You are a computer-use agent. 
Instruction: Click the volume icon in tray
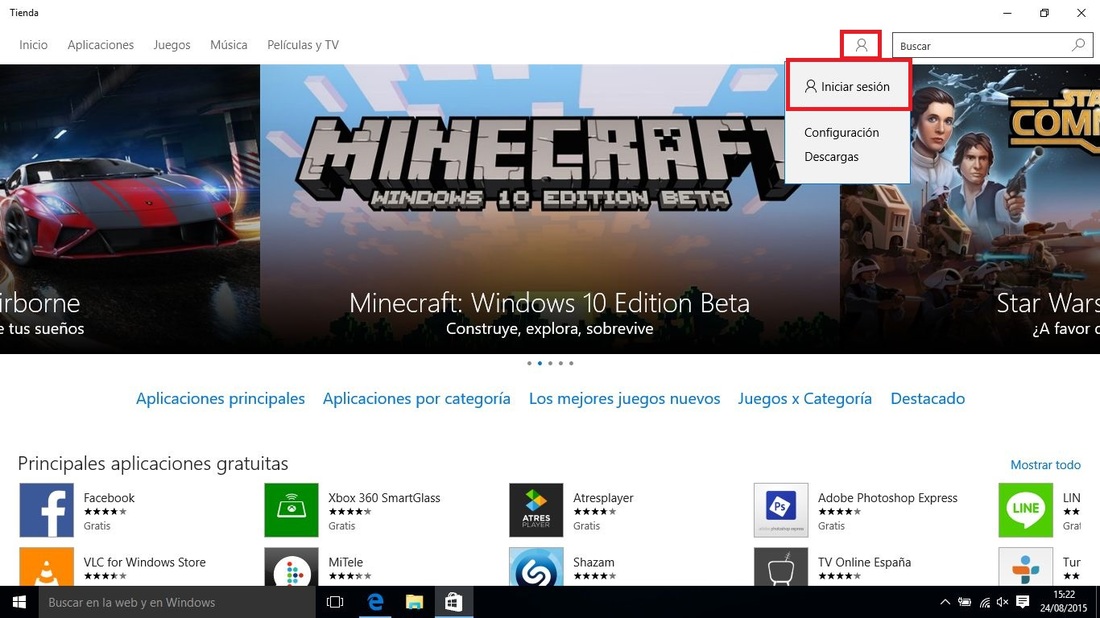pyautogui.click(x=1002, y=602)
